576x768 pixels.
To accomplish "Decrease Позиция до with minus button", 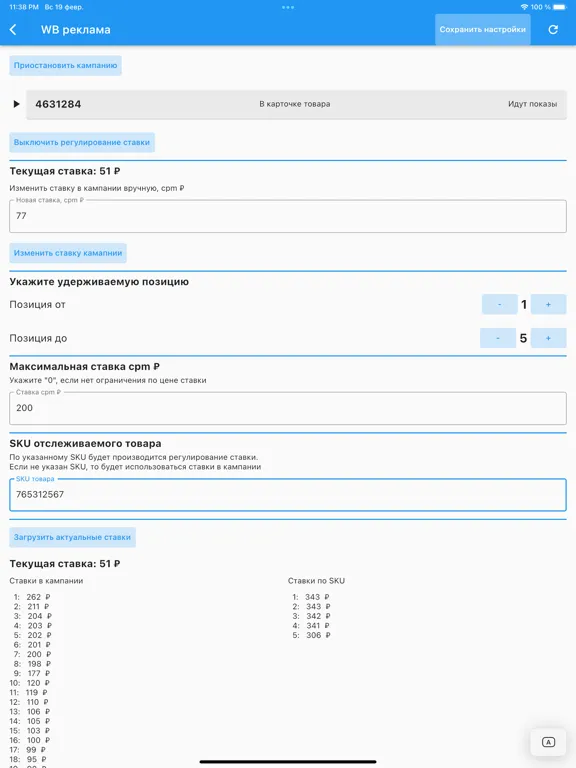I will (498, 338).
